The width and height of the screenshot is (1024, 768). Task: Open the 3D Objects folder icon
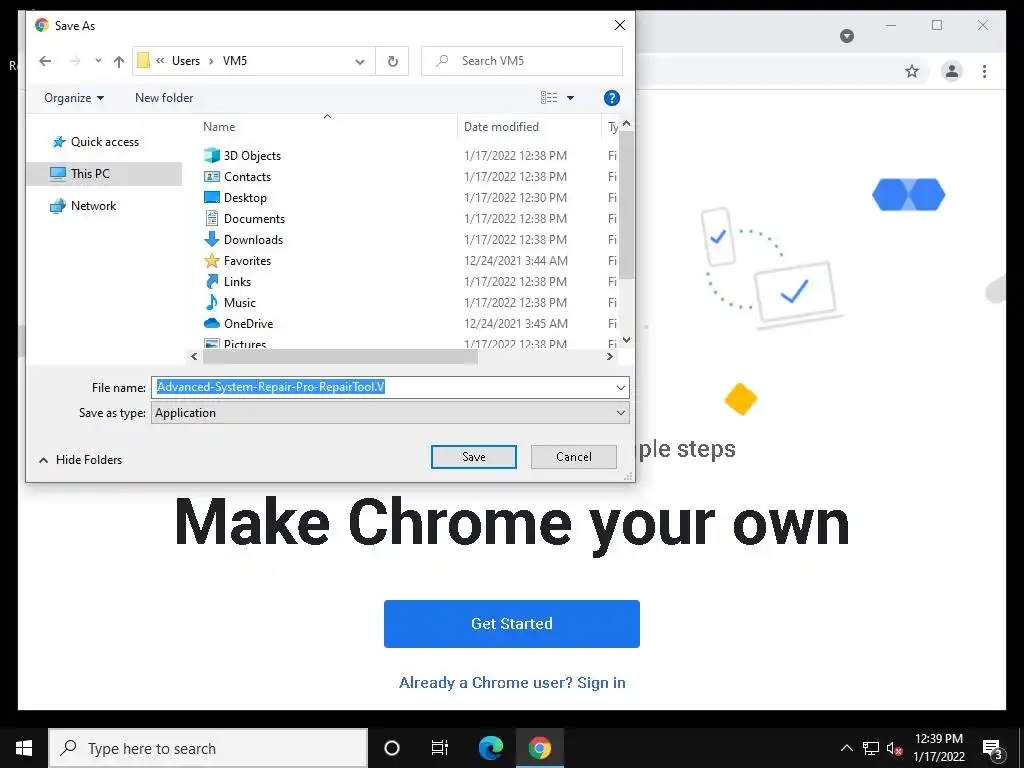point(212,155)
